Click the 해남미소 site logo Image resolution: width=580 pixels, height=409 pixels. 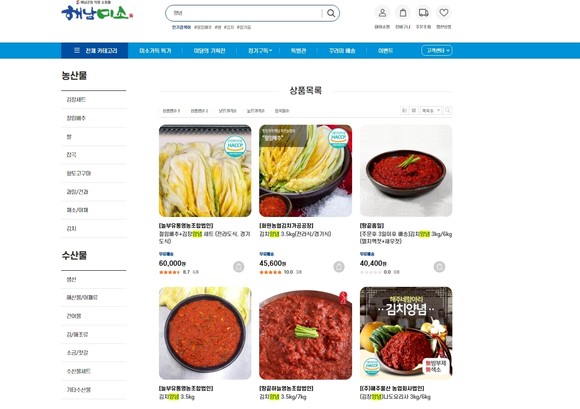click(x=97, y=13)
